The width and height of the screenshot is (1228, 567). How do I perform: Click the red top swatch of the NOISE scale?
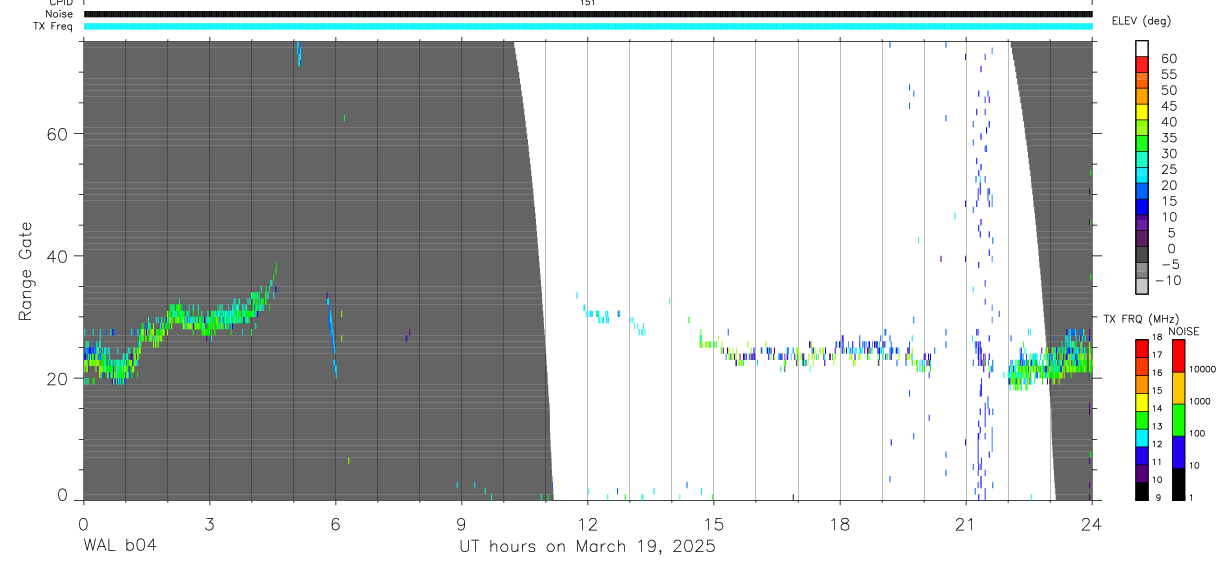tap(1179, 356)
